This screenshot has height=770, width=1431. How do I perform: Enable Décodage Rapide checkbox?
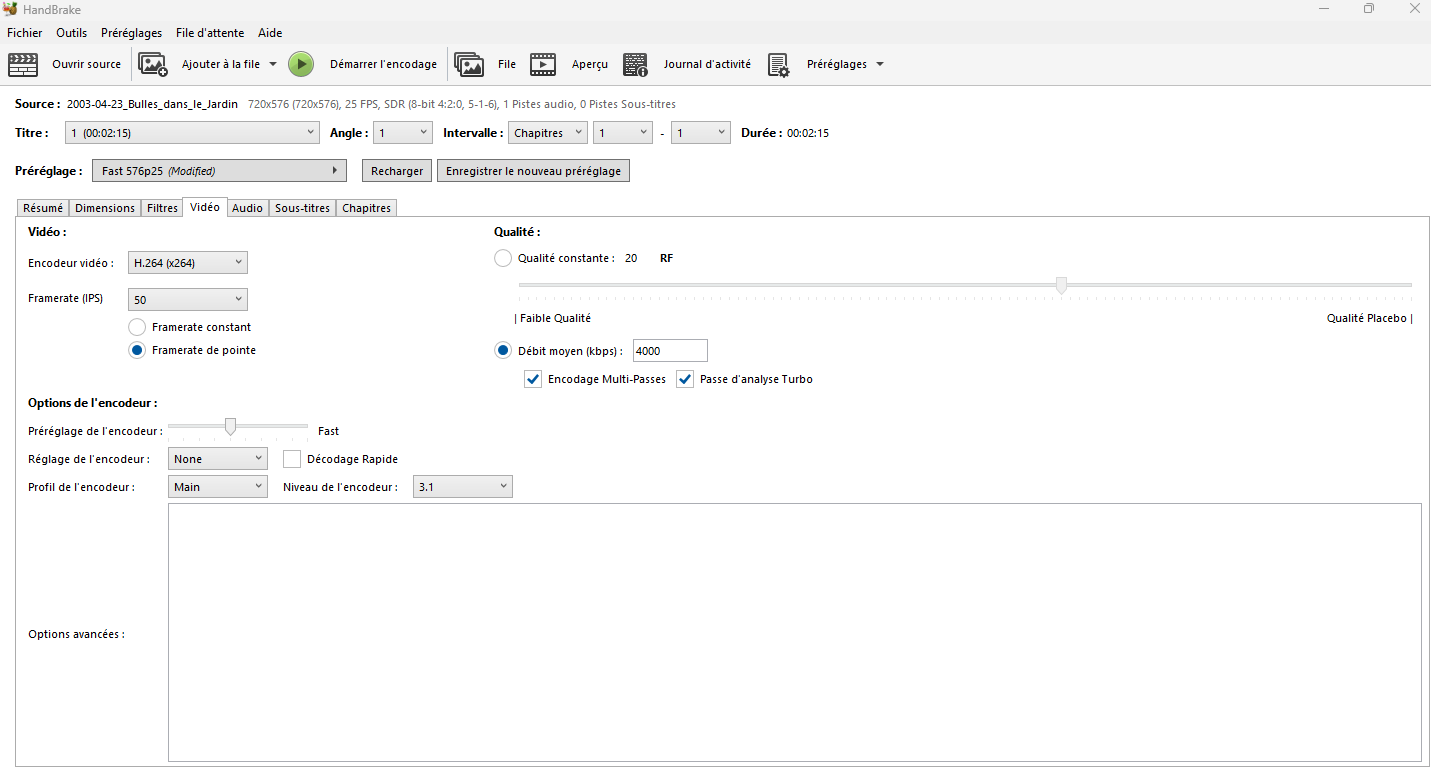(292, 459)
